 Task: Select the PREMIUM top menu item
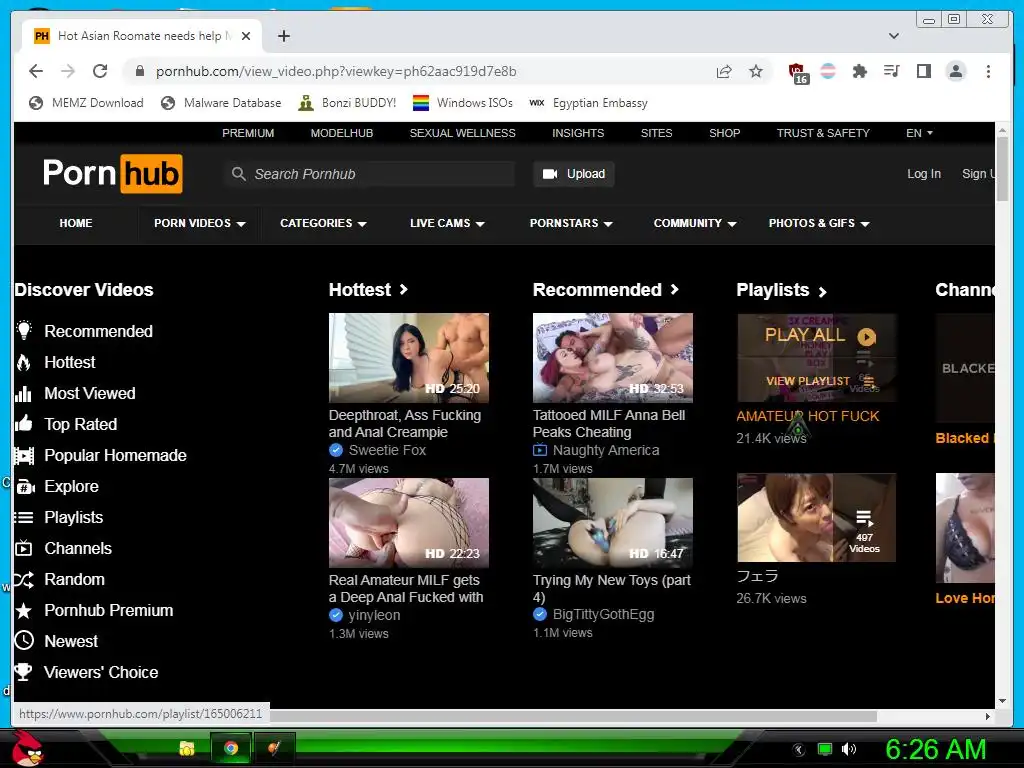pos(248,133)
